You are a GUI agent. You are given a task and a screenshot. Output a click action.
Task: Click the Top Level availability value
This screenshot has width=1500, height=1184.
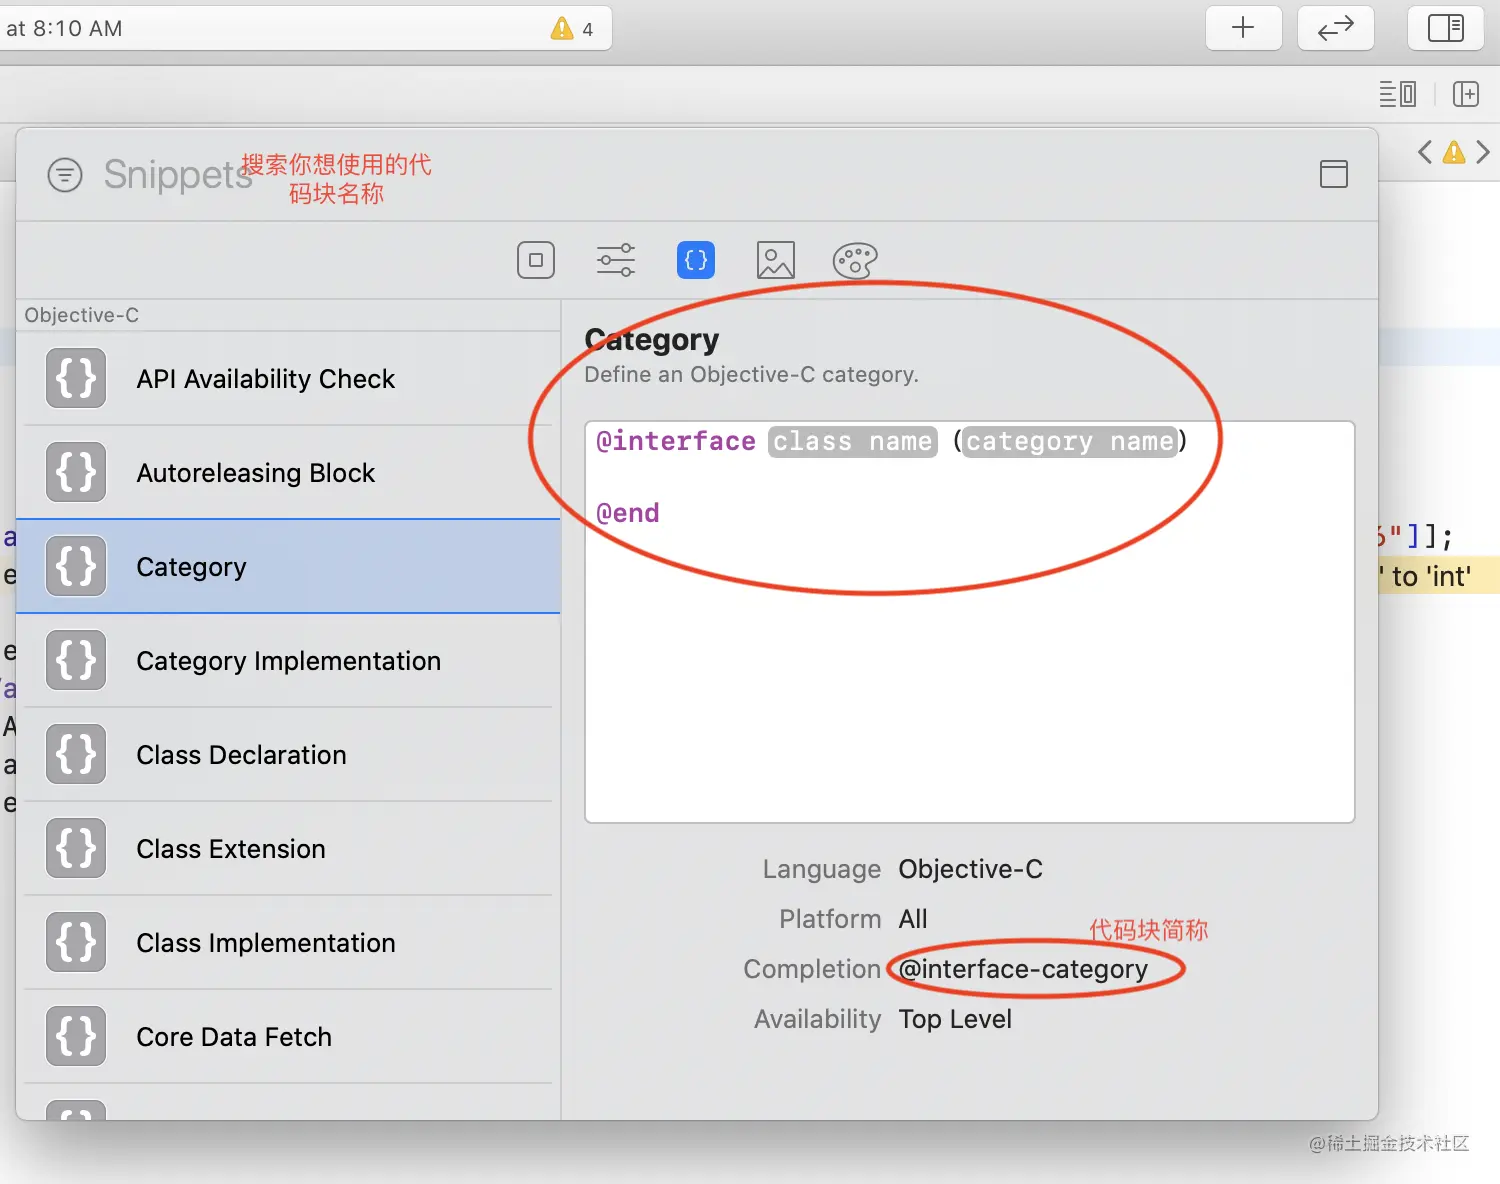[955, 1019]
